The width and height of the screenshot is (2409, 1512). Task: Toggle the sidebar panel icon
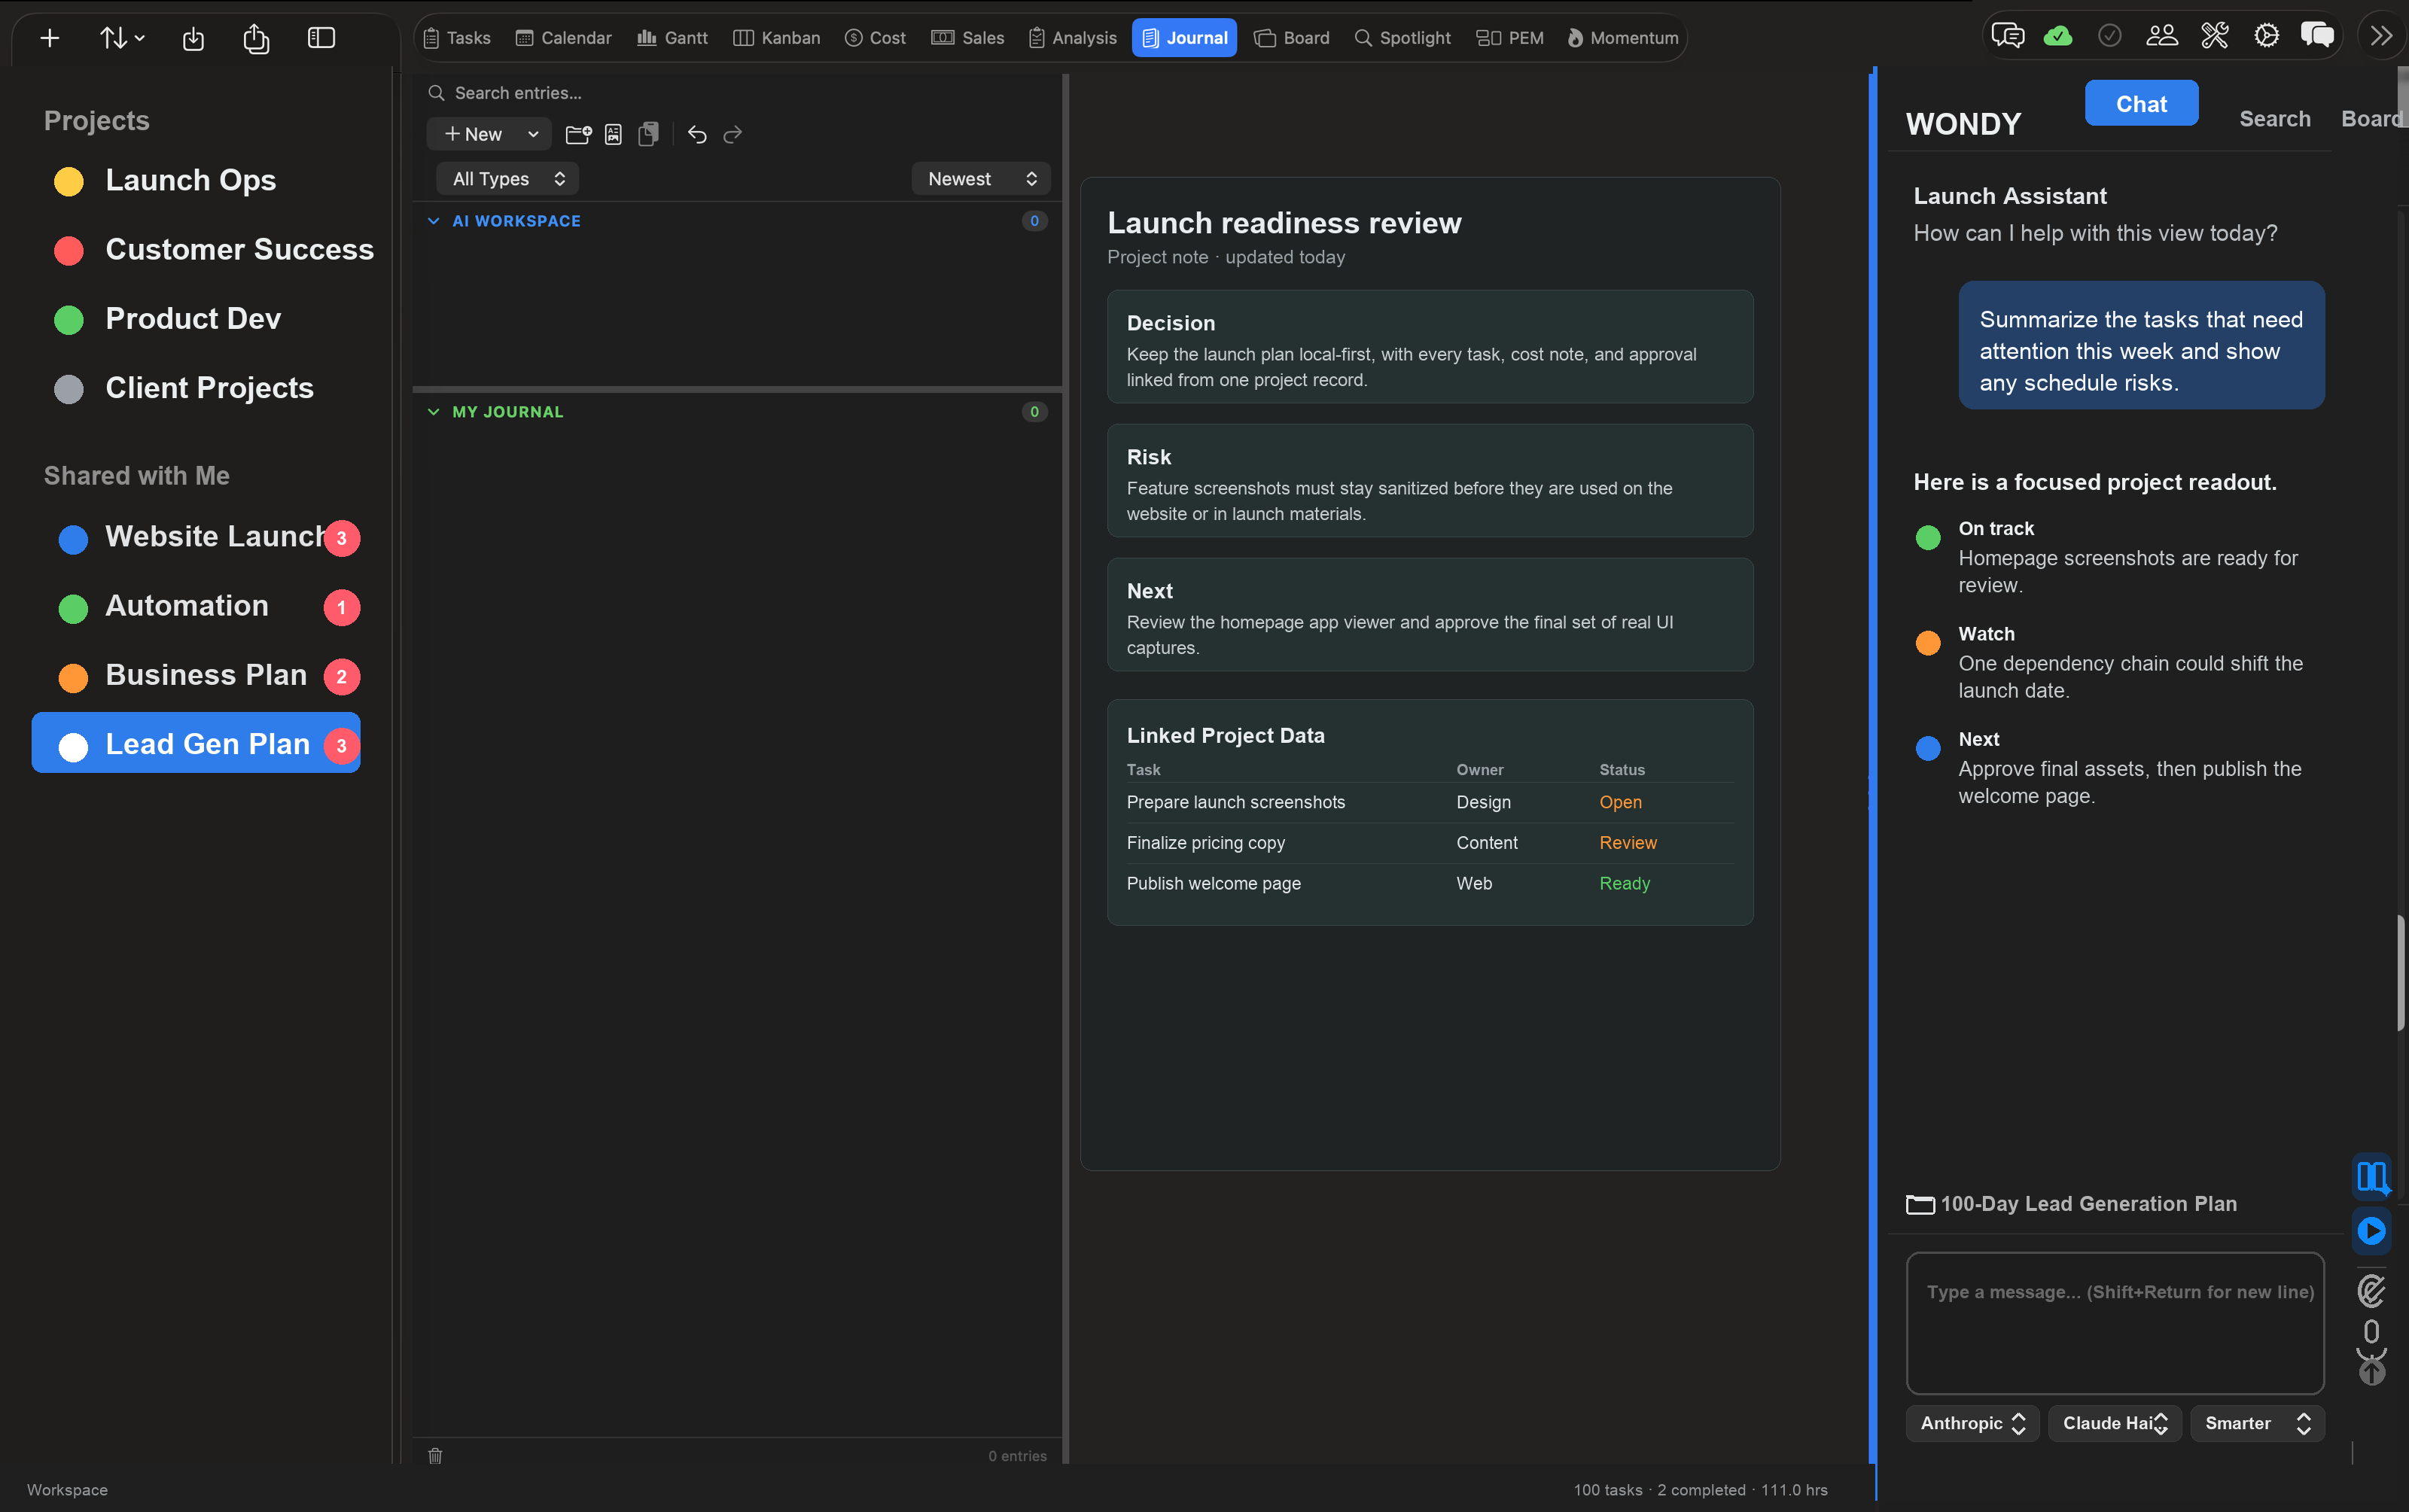(321, 38)
